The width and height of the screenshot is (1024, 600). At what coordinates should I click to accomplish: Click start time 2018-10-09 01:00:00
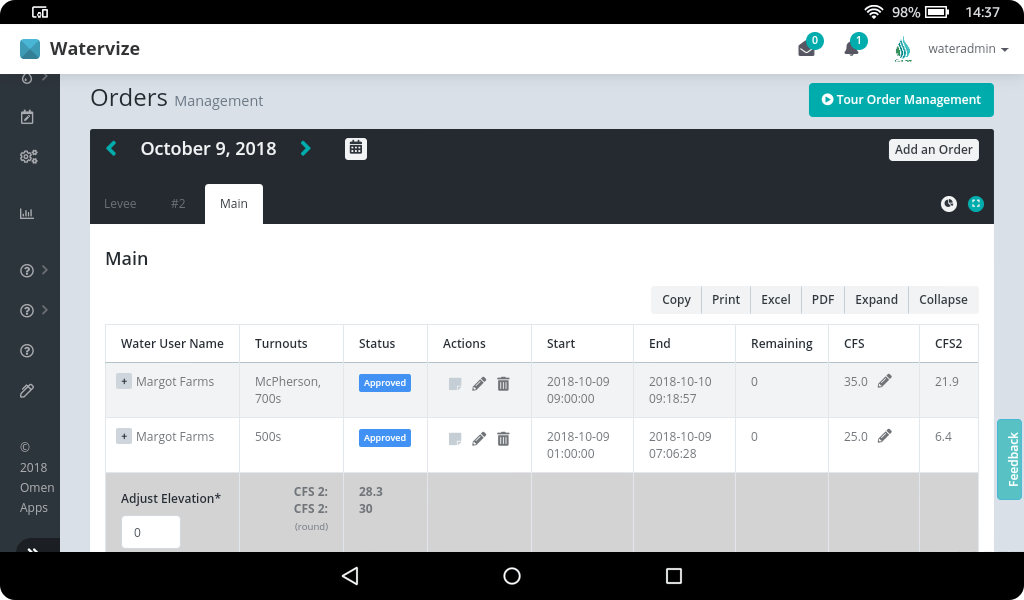pos(578,445)
